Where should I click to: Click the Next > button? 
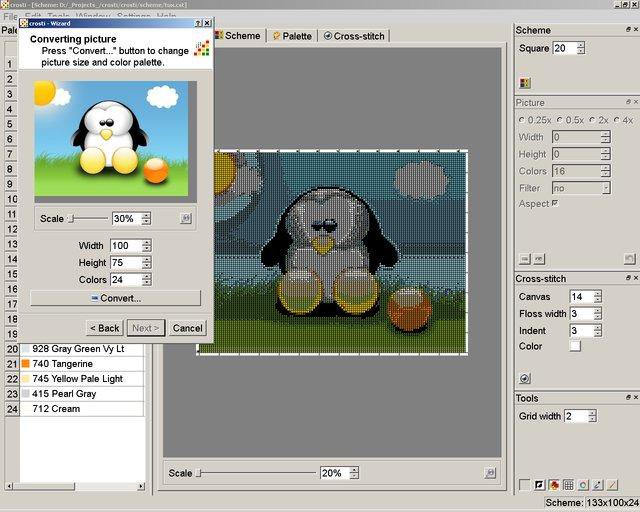click(146, 328)
